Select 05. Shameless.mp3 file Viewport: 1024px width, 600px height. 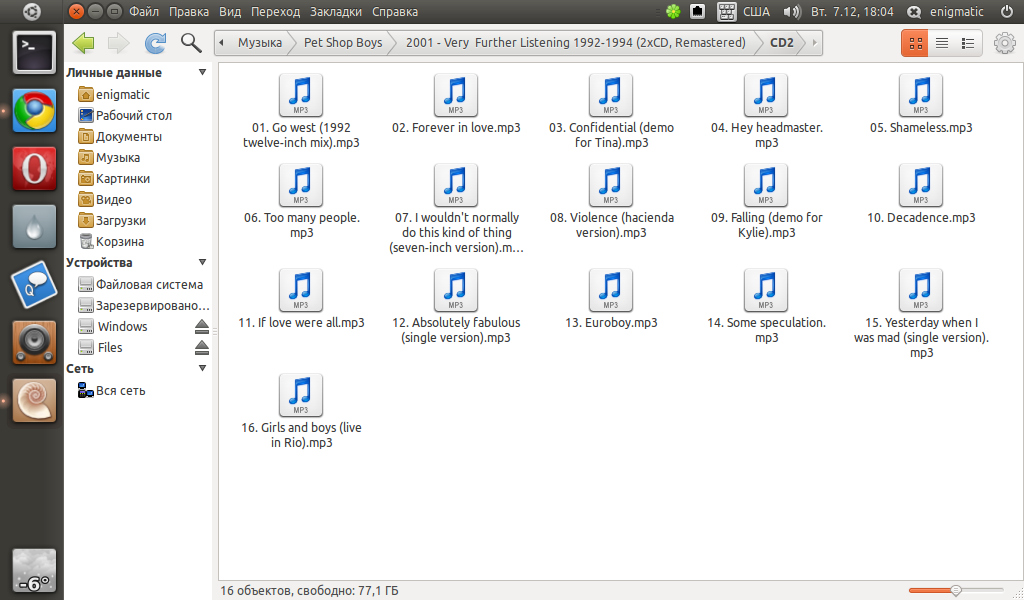921,103
